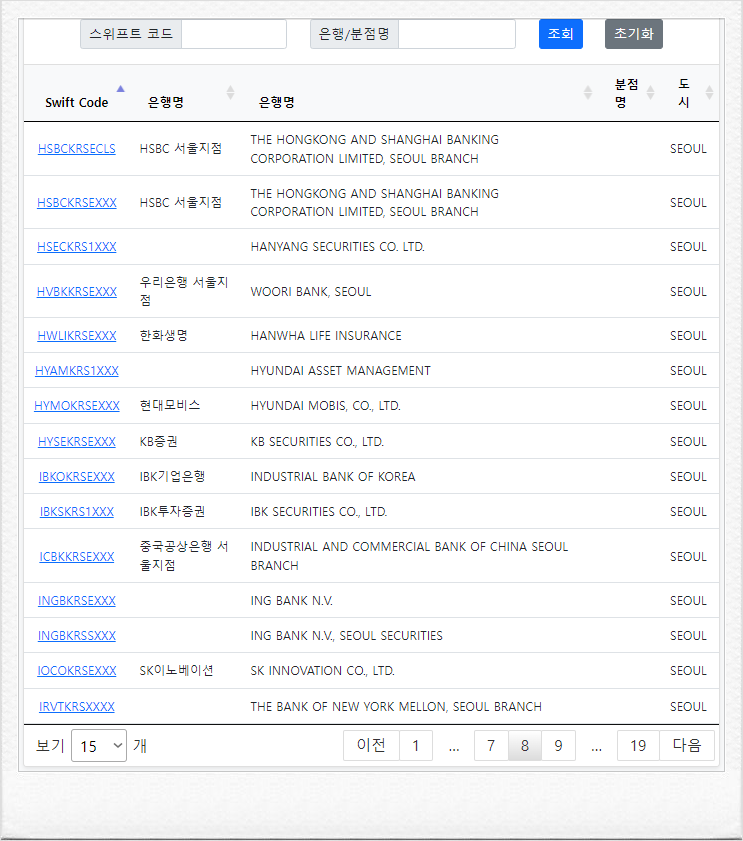Click the gray 초기화 button
This screenshot has width=743, height=841.
click(x=634, y=34)
